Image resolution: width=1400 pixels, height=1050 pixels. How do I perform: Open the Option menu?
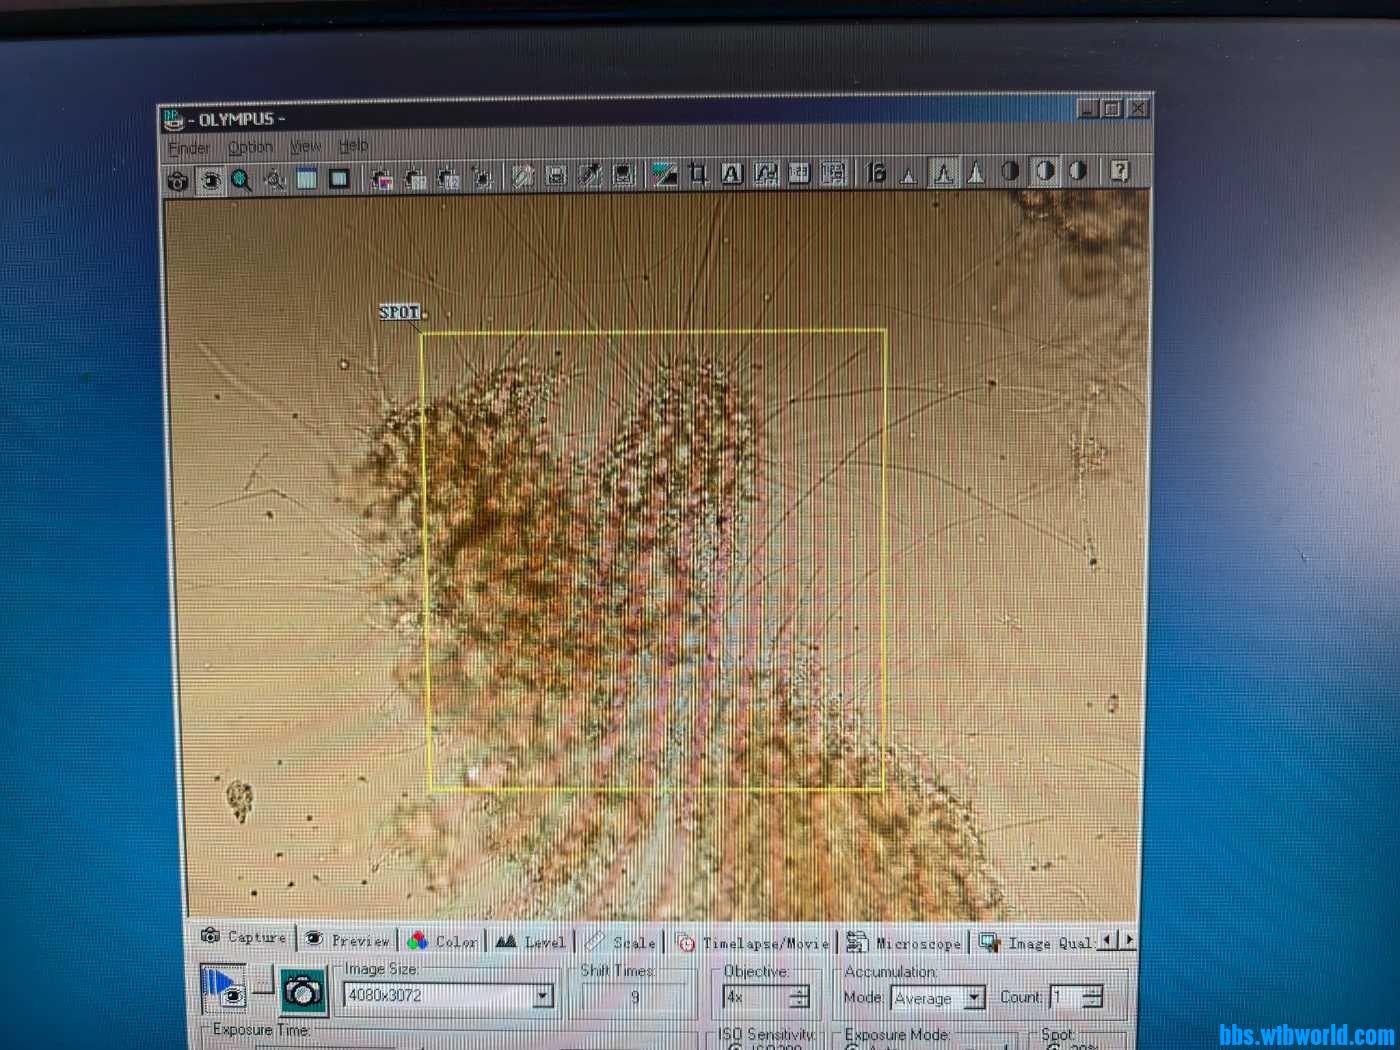[250, 148]
